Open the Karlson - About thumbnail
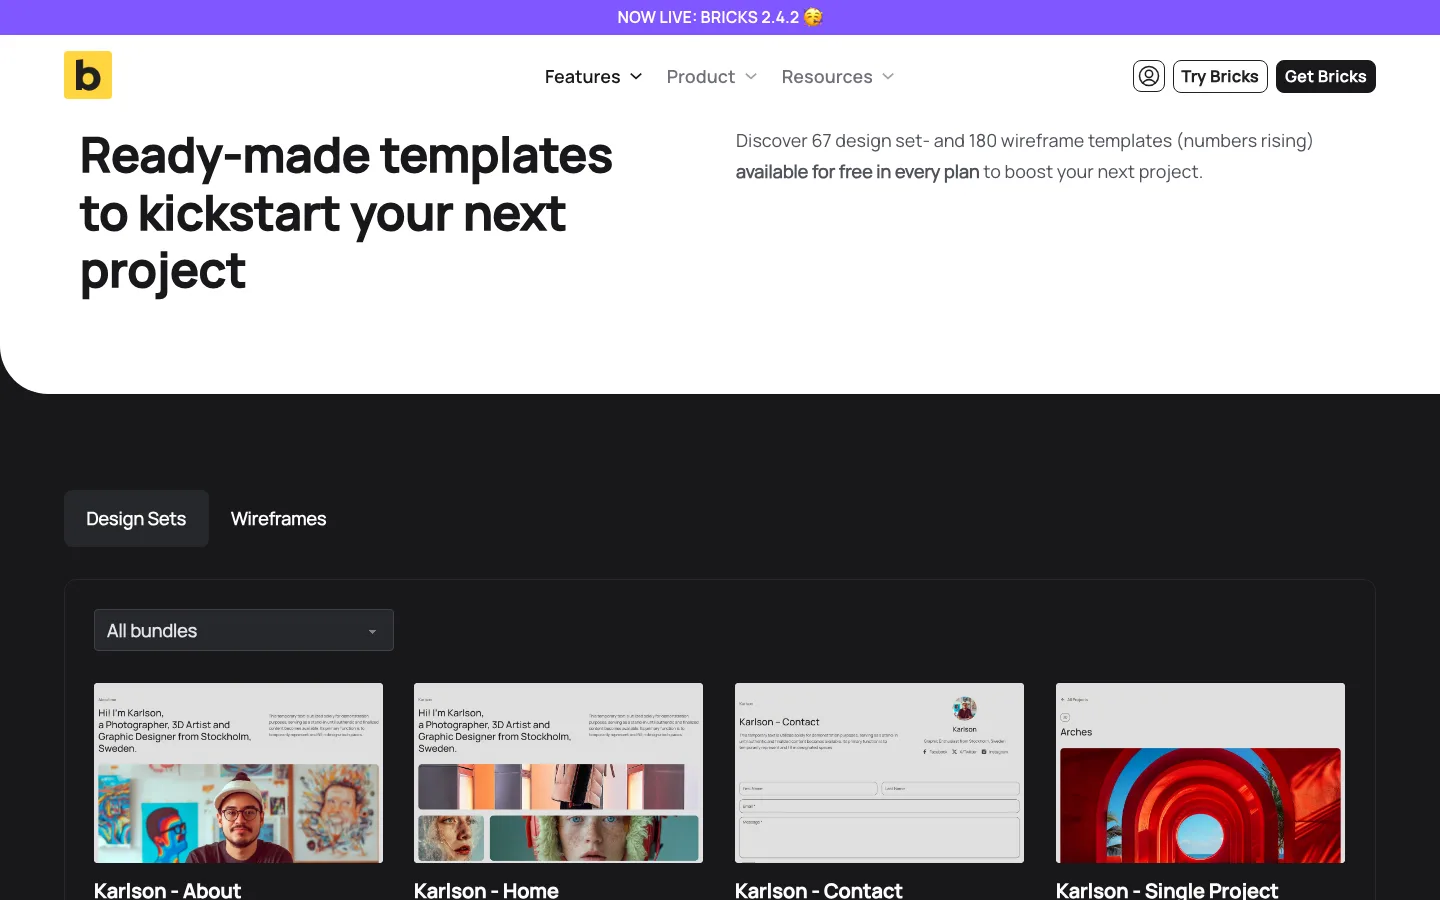1440x900 pixels. coord(238,773)
